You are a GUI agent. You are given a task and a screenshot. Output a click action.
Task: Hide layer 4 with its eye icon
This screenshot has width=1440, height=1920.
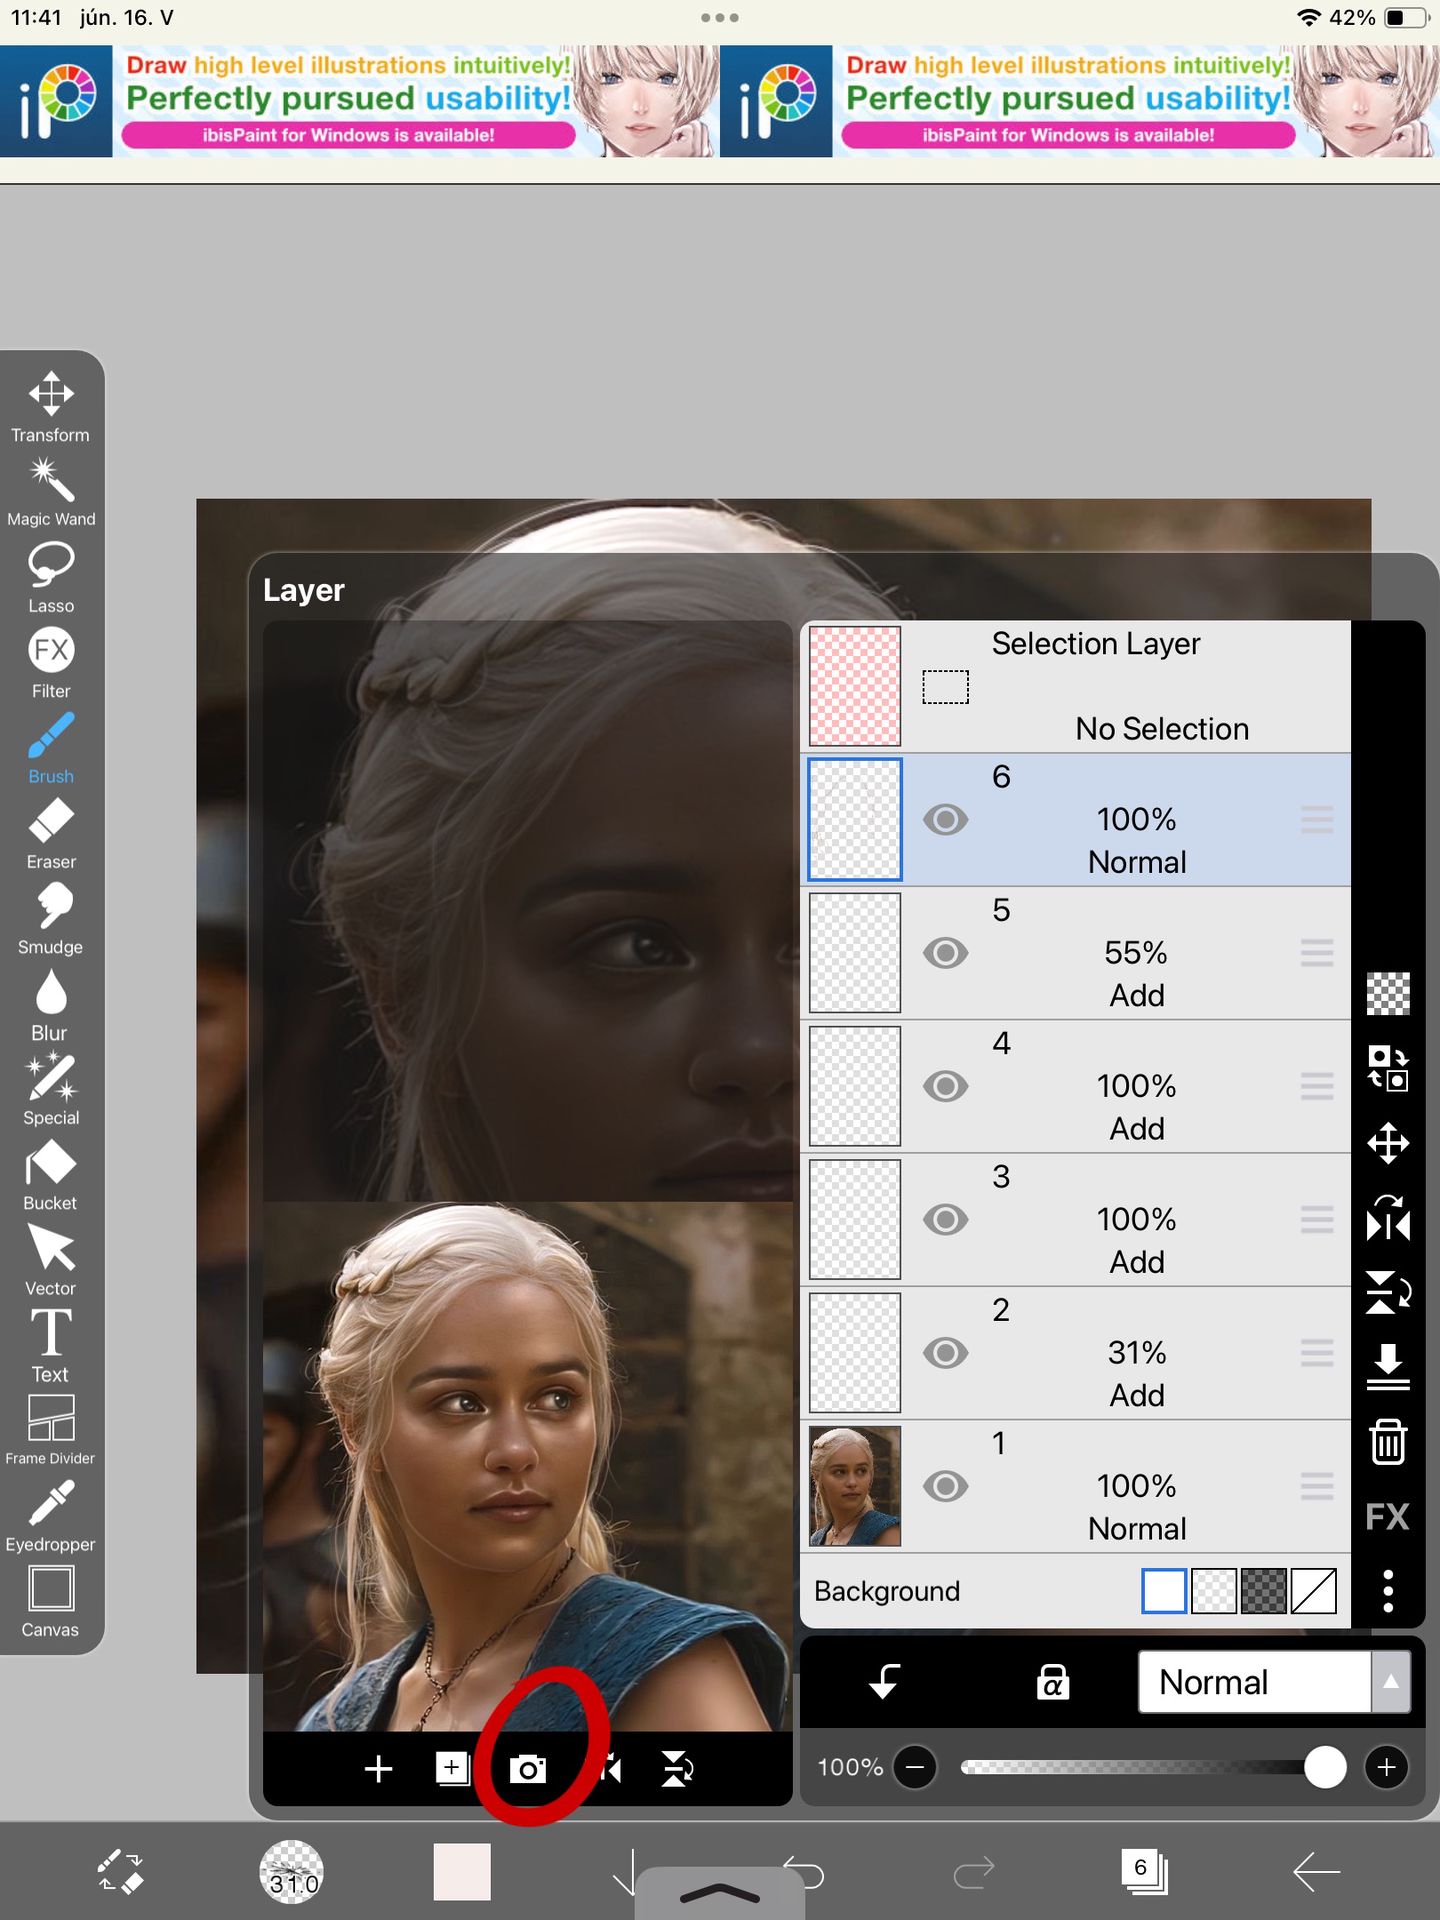click(x=945, y=1086)
